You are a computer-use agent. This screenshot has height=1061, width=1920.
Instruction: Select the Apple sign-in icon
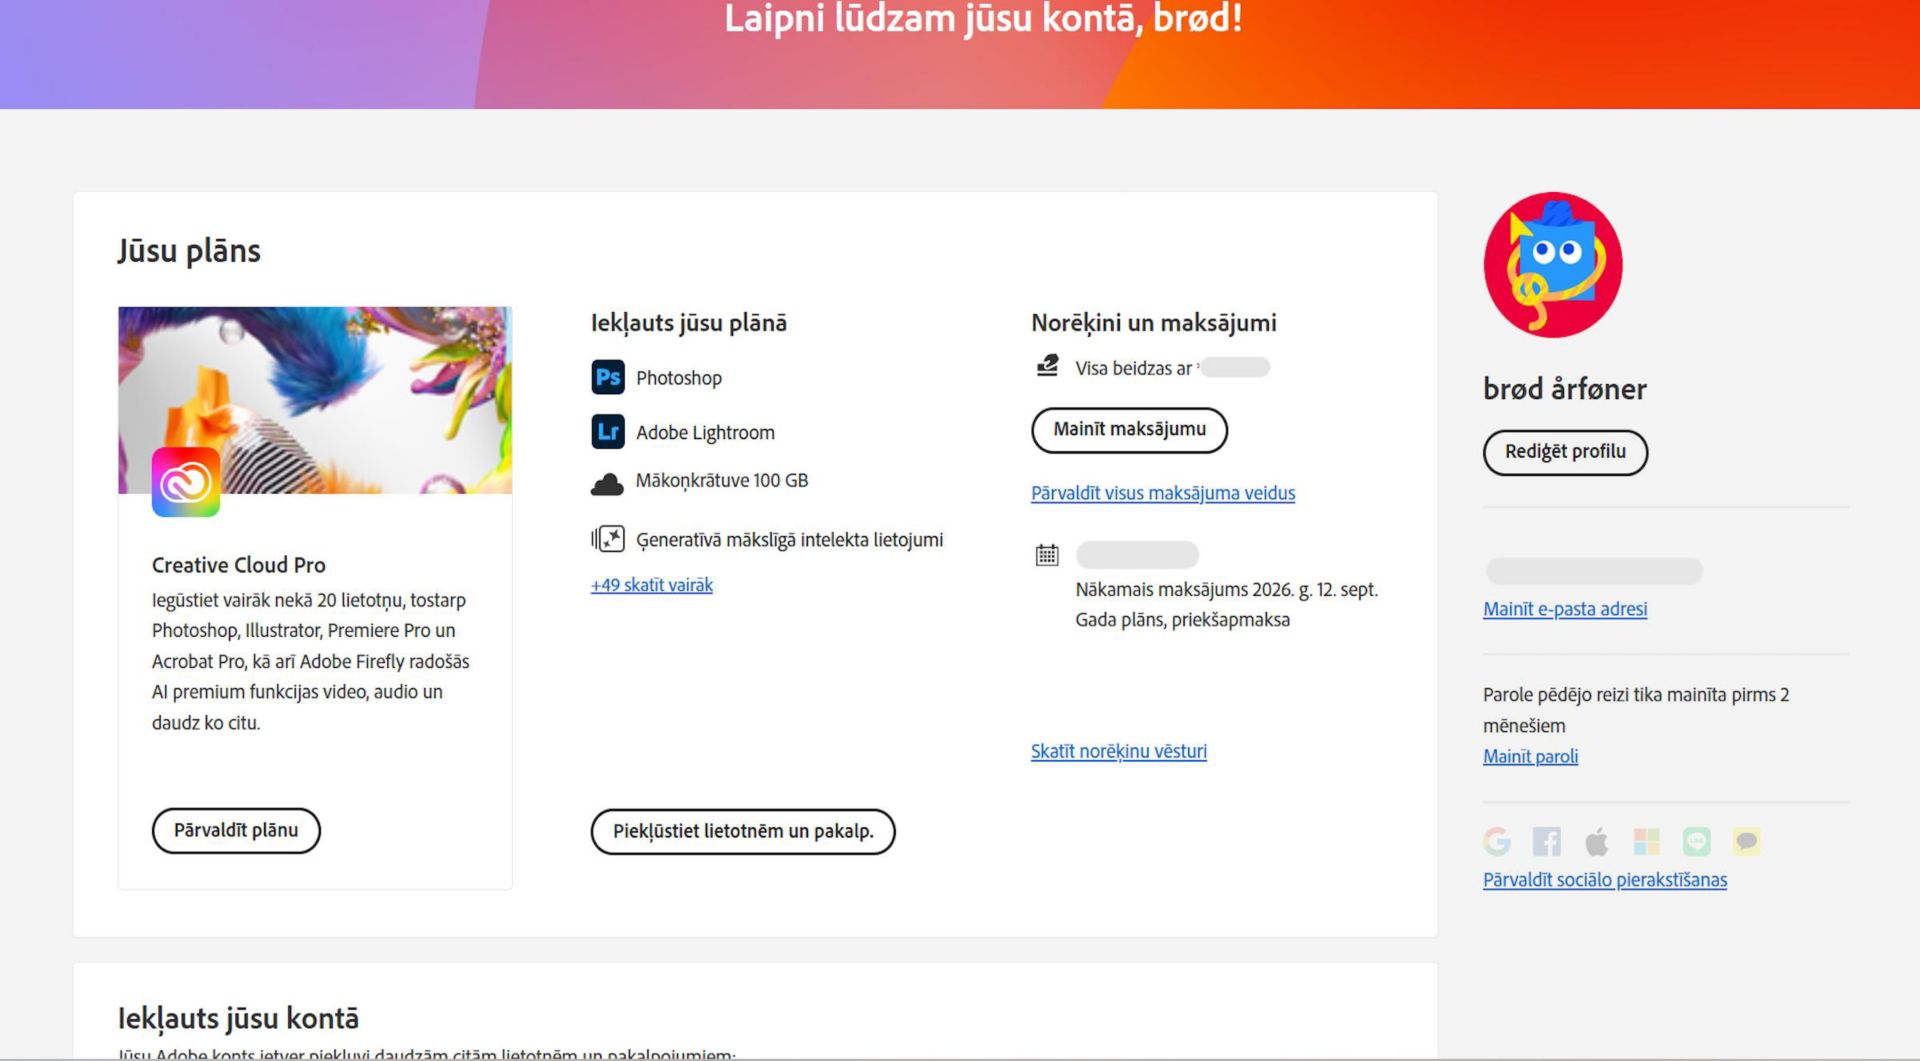(x=1596, y=841)
